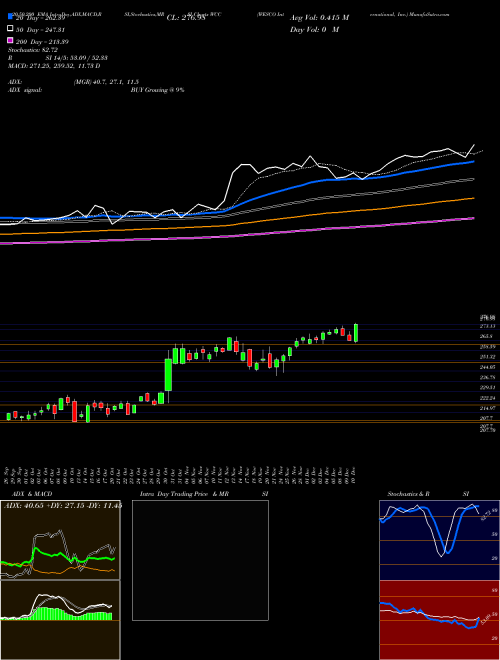Open the empty intraday trading price chart box
The height and width of the screenshot is (660, 500).
tap(200, 560)
